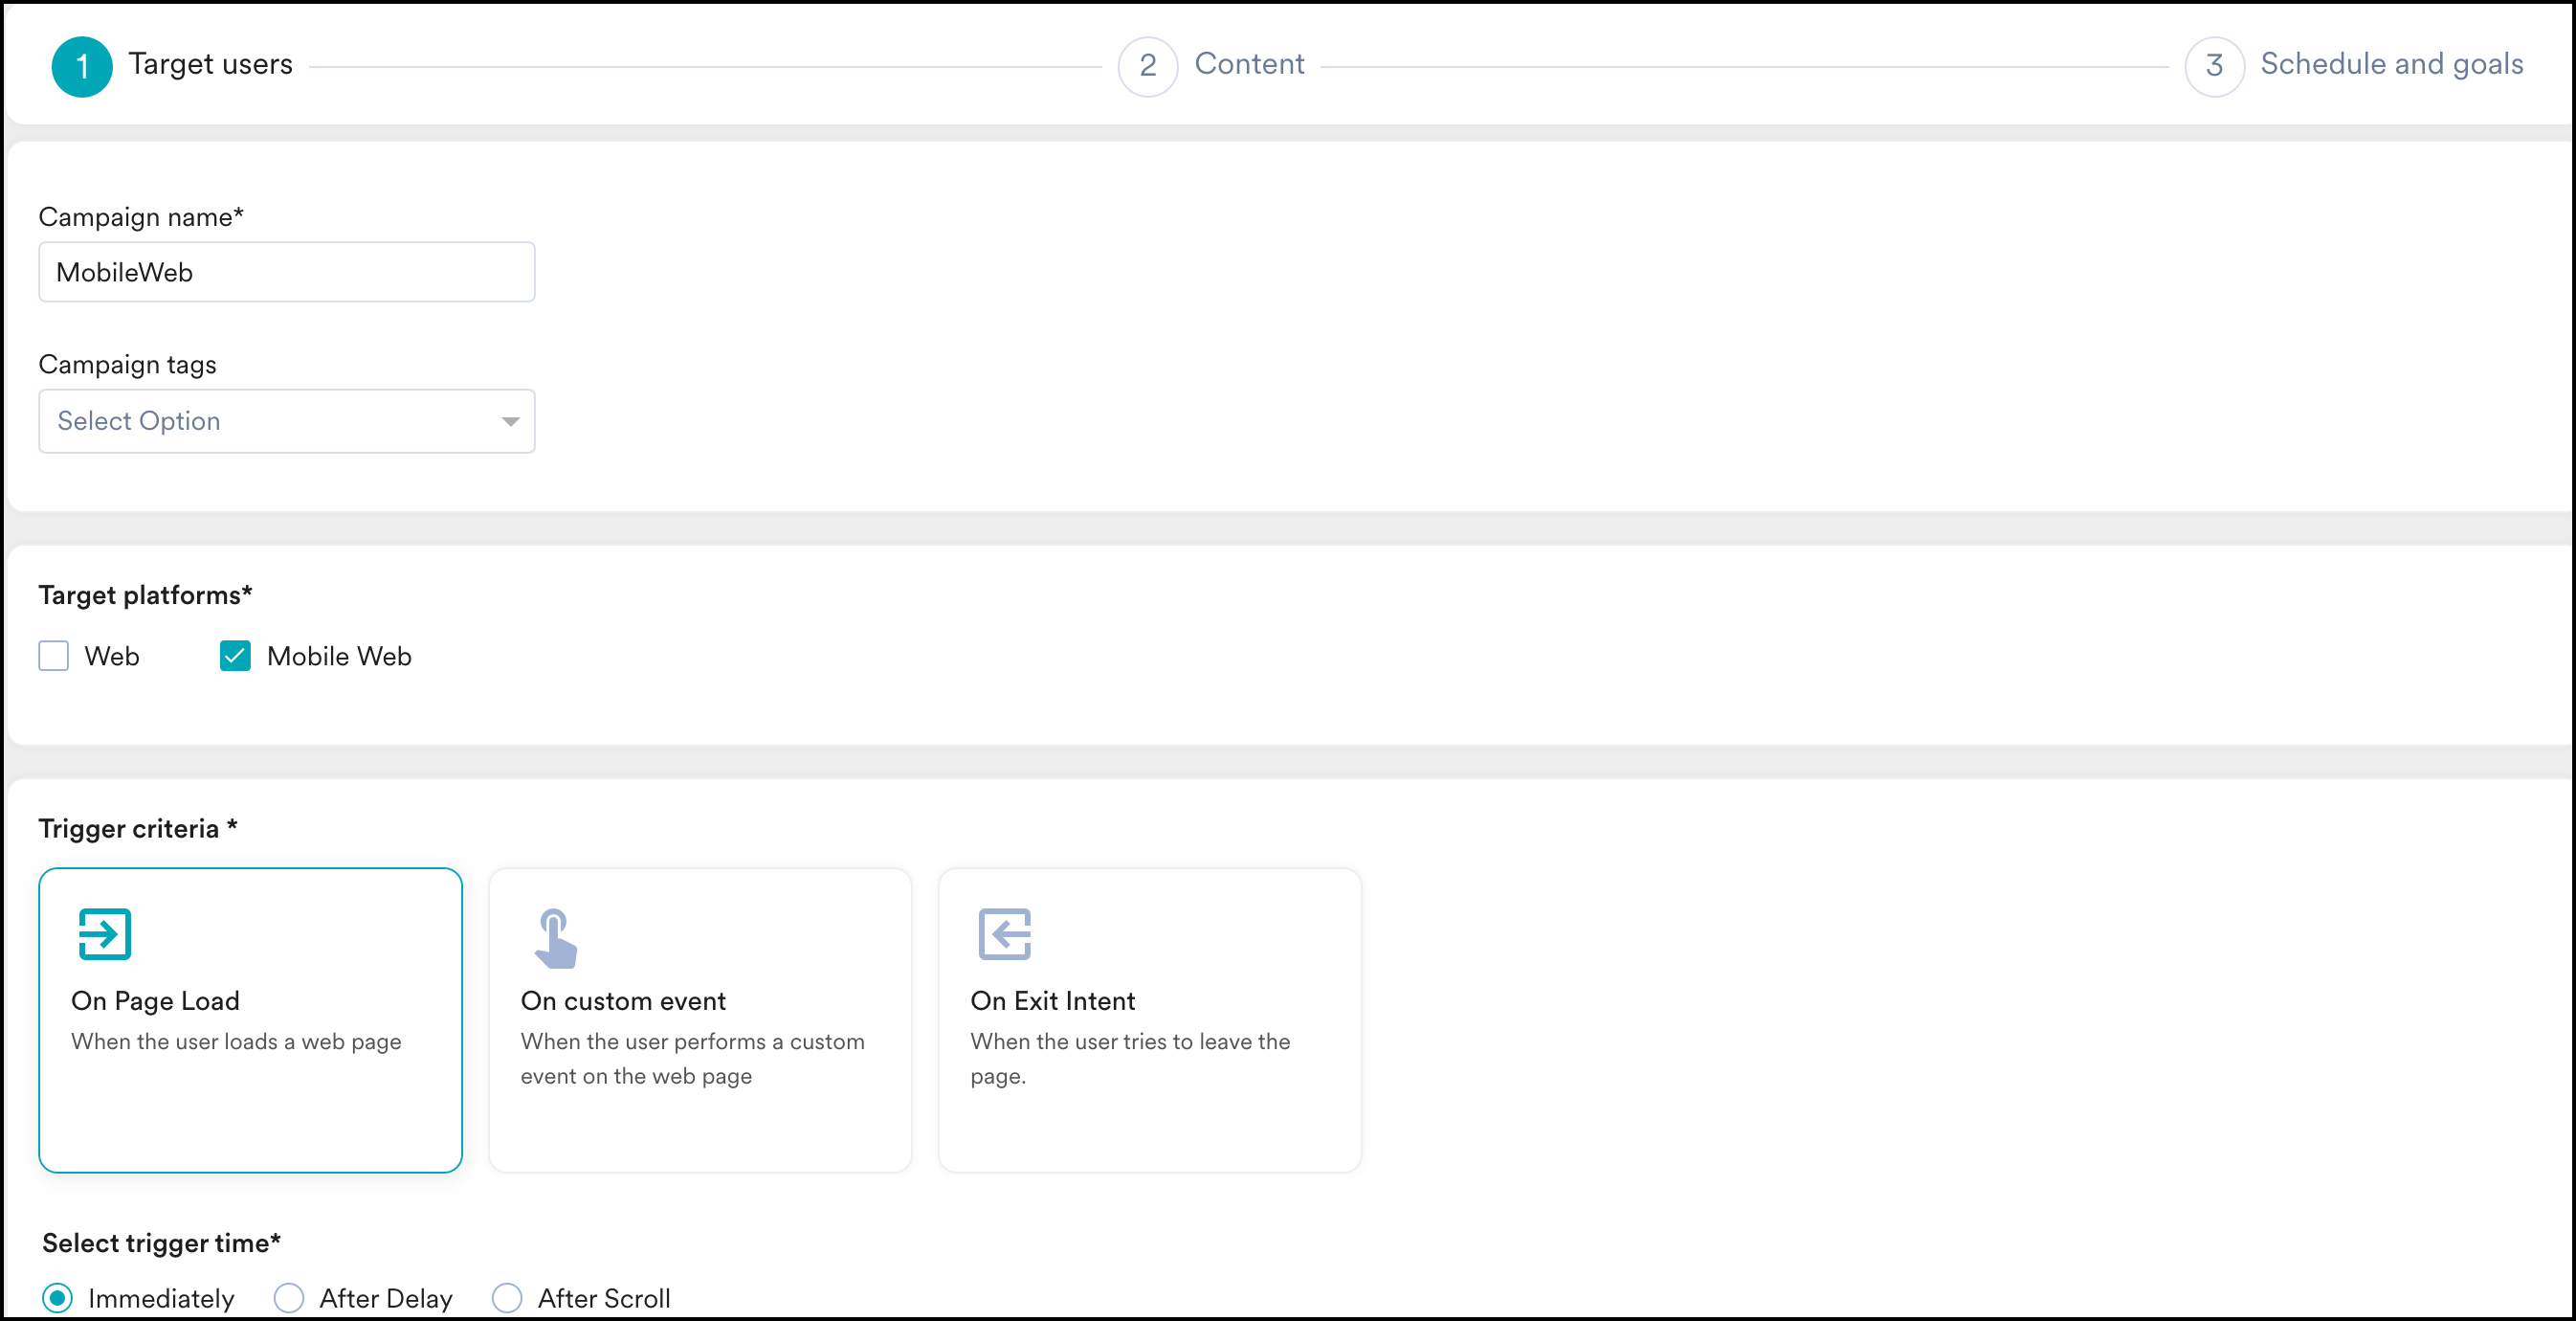Click the Campaign name input field
This screenshot has height=1321, width=2576.
pyautogui.click(x=287, y=272)
